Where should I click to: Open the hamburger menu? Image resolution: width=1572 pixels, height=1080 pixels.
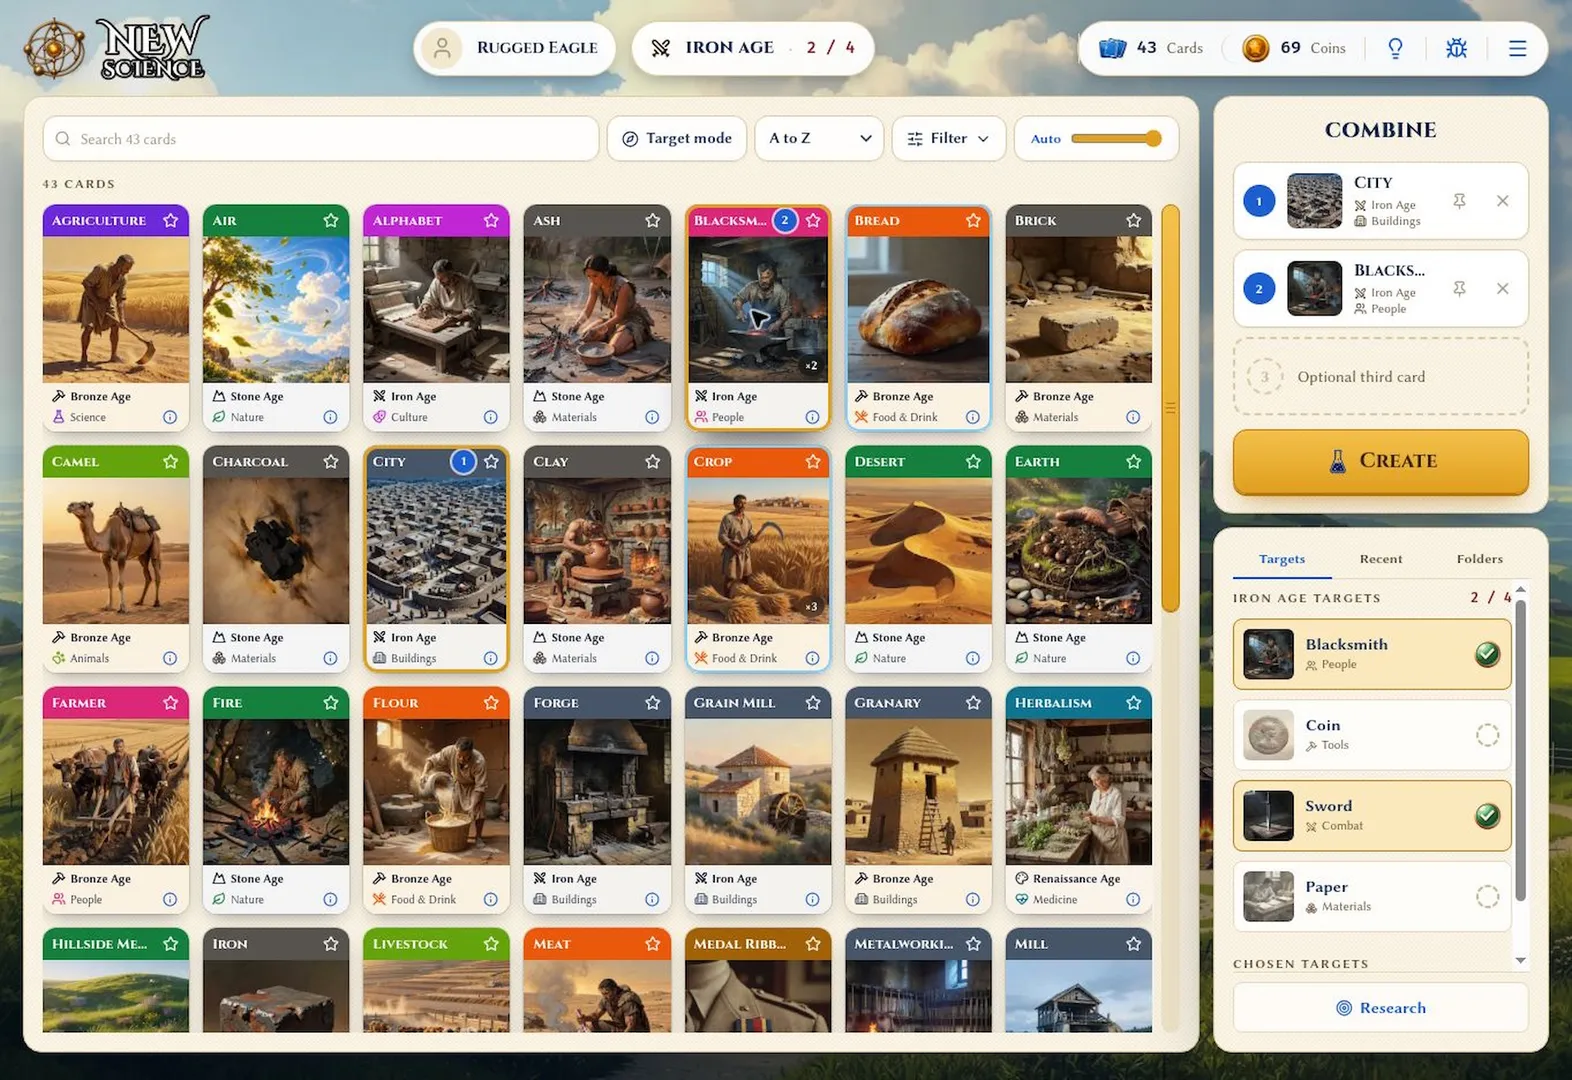1517,48
